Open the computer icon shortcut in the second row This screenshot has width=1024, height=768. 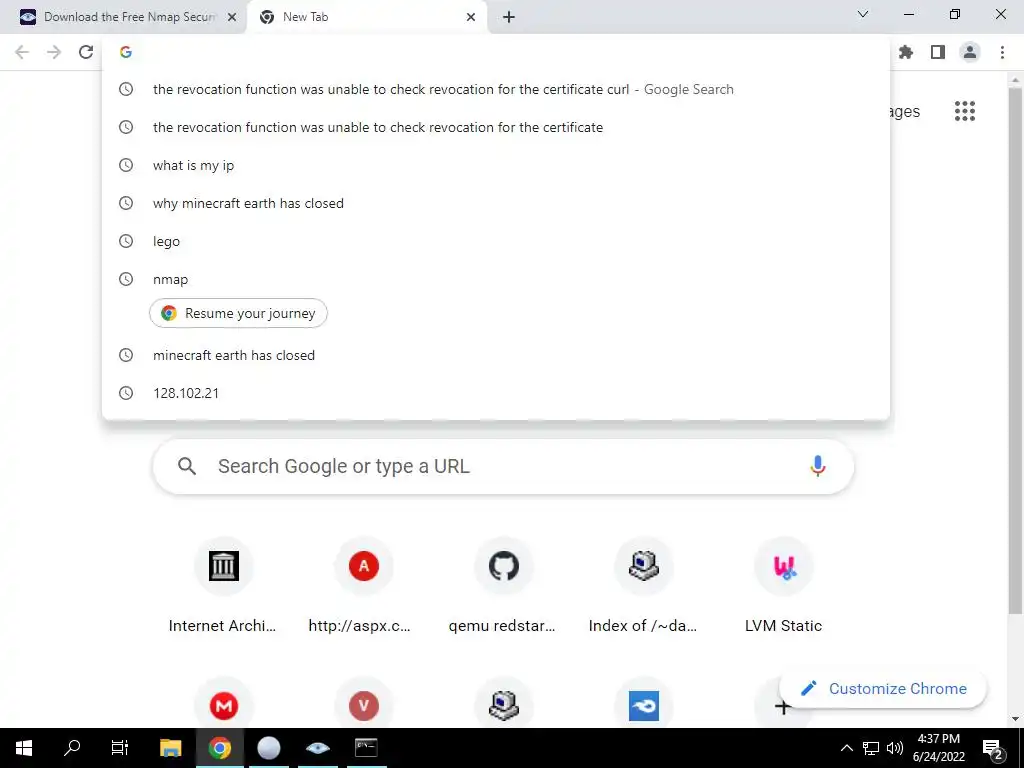pos(504,705)
